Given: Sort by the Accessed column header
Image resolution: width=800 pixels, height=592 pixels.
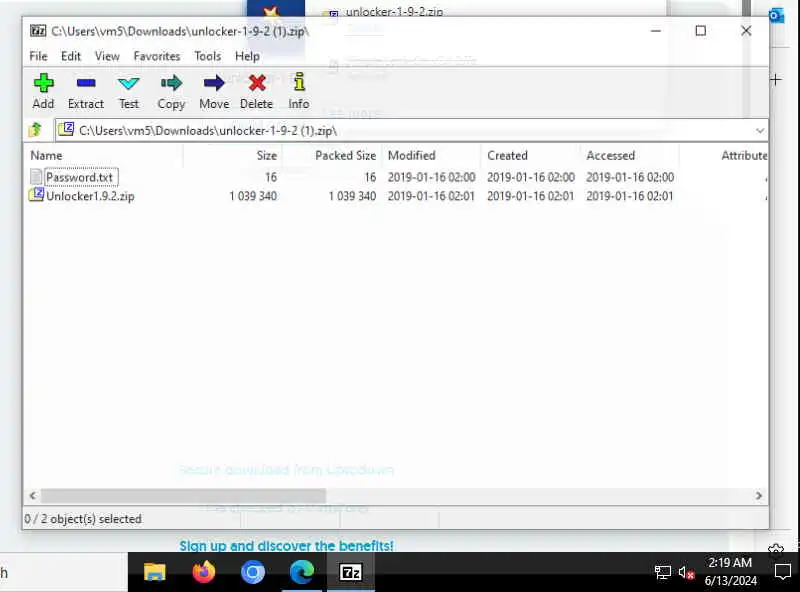Looking at the screenshot, I should pyautogui.click(x=630, y=156).
